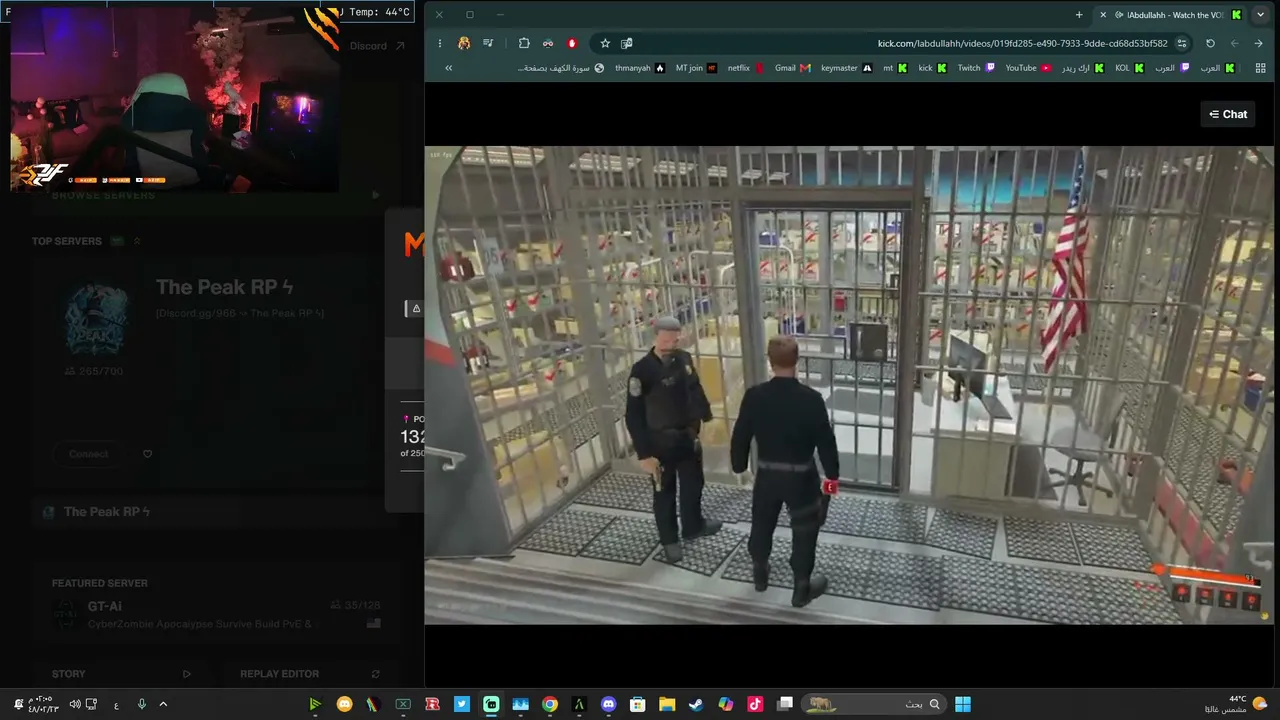The width and height of the screenshot is (1280, 720).
Task: Open Story mode in FiveM
Action: [121, 674]
